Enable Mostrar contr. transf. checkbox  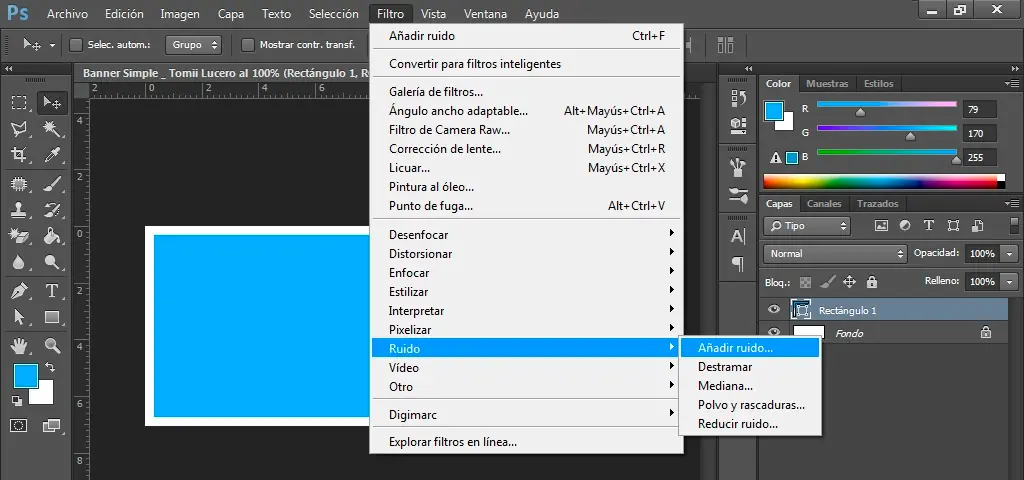pyautogui.click(x=248, y=44)
